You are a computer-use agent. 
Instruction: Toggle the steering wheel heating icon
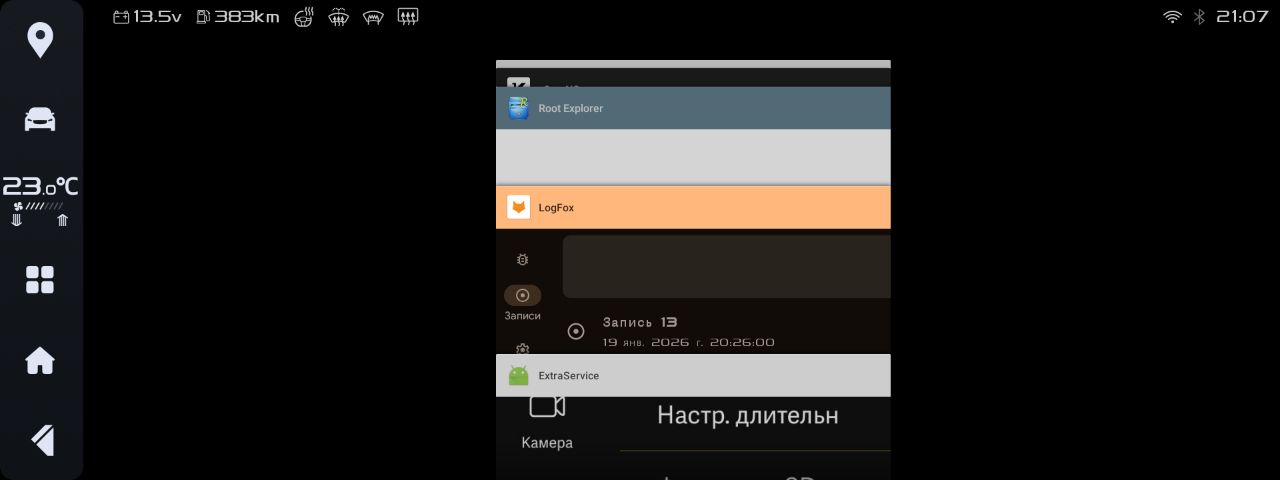305,17
